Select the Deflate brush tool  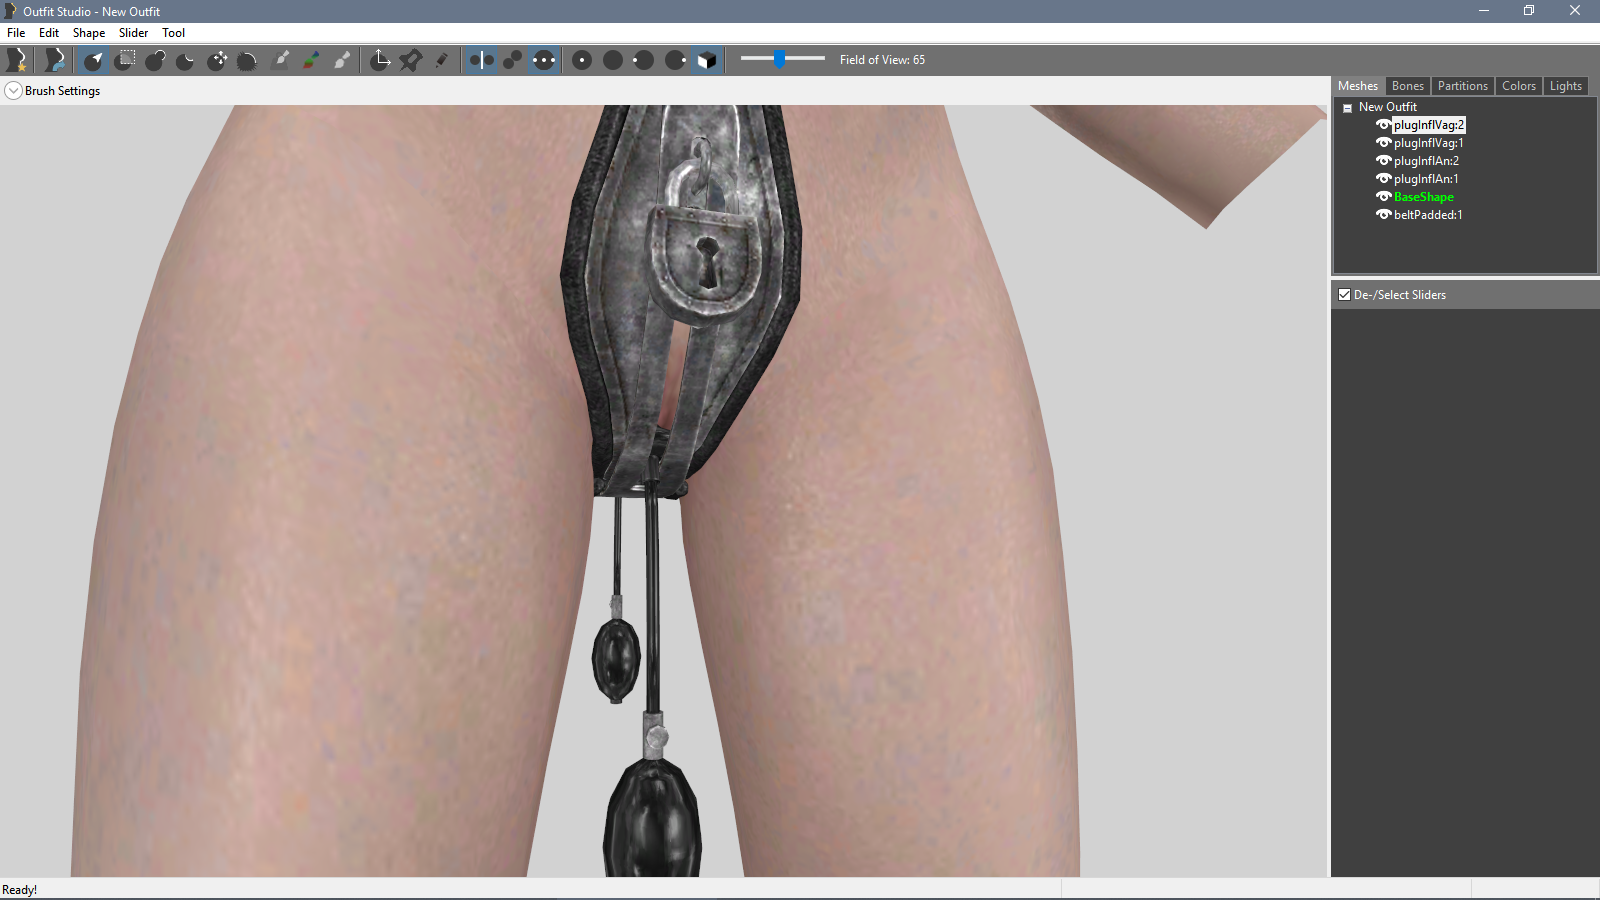[x=186, y=60]
